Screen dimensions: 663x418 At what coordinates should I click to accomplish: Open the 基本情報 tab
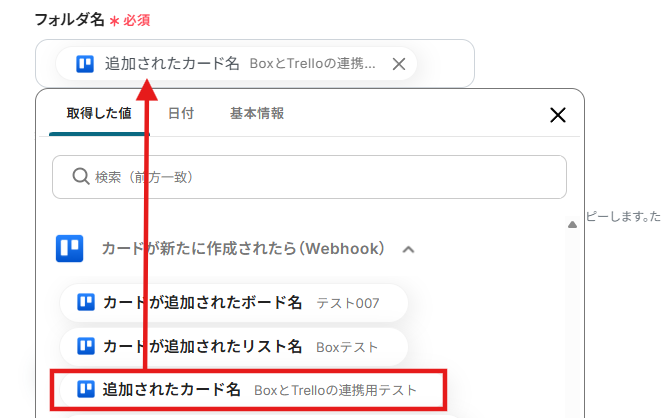257,113
